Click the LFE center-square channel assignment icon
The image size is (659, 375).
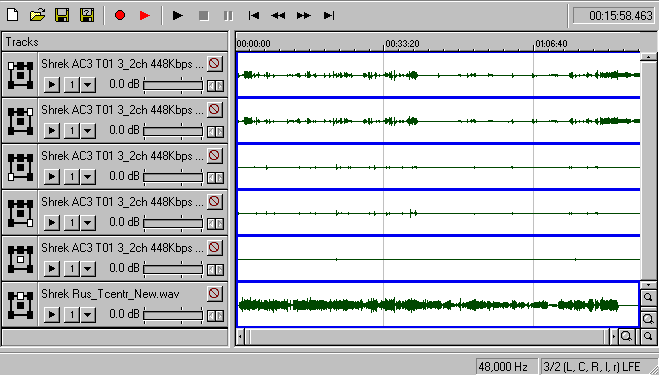click(20, 259)
